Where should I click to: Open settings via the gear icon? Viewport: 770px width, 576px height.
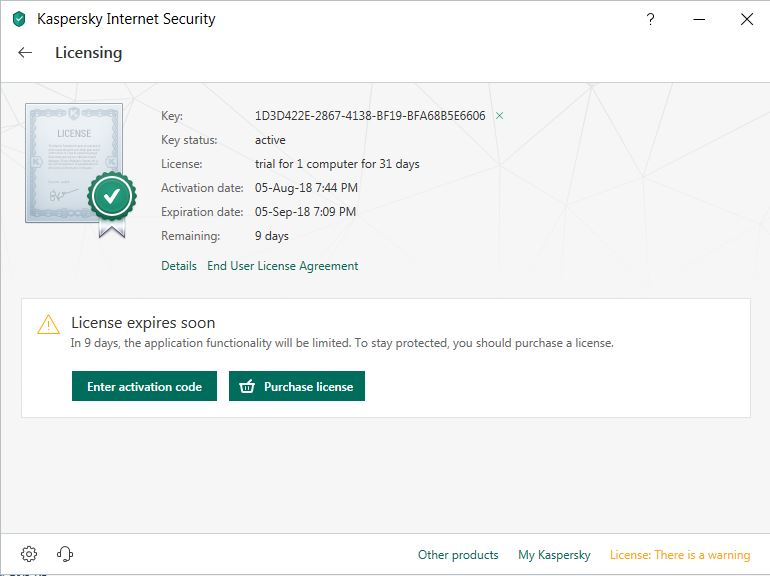coord(29,554)
